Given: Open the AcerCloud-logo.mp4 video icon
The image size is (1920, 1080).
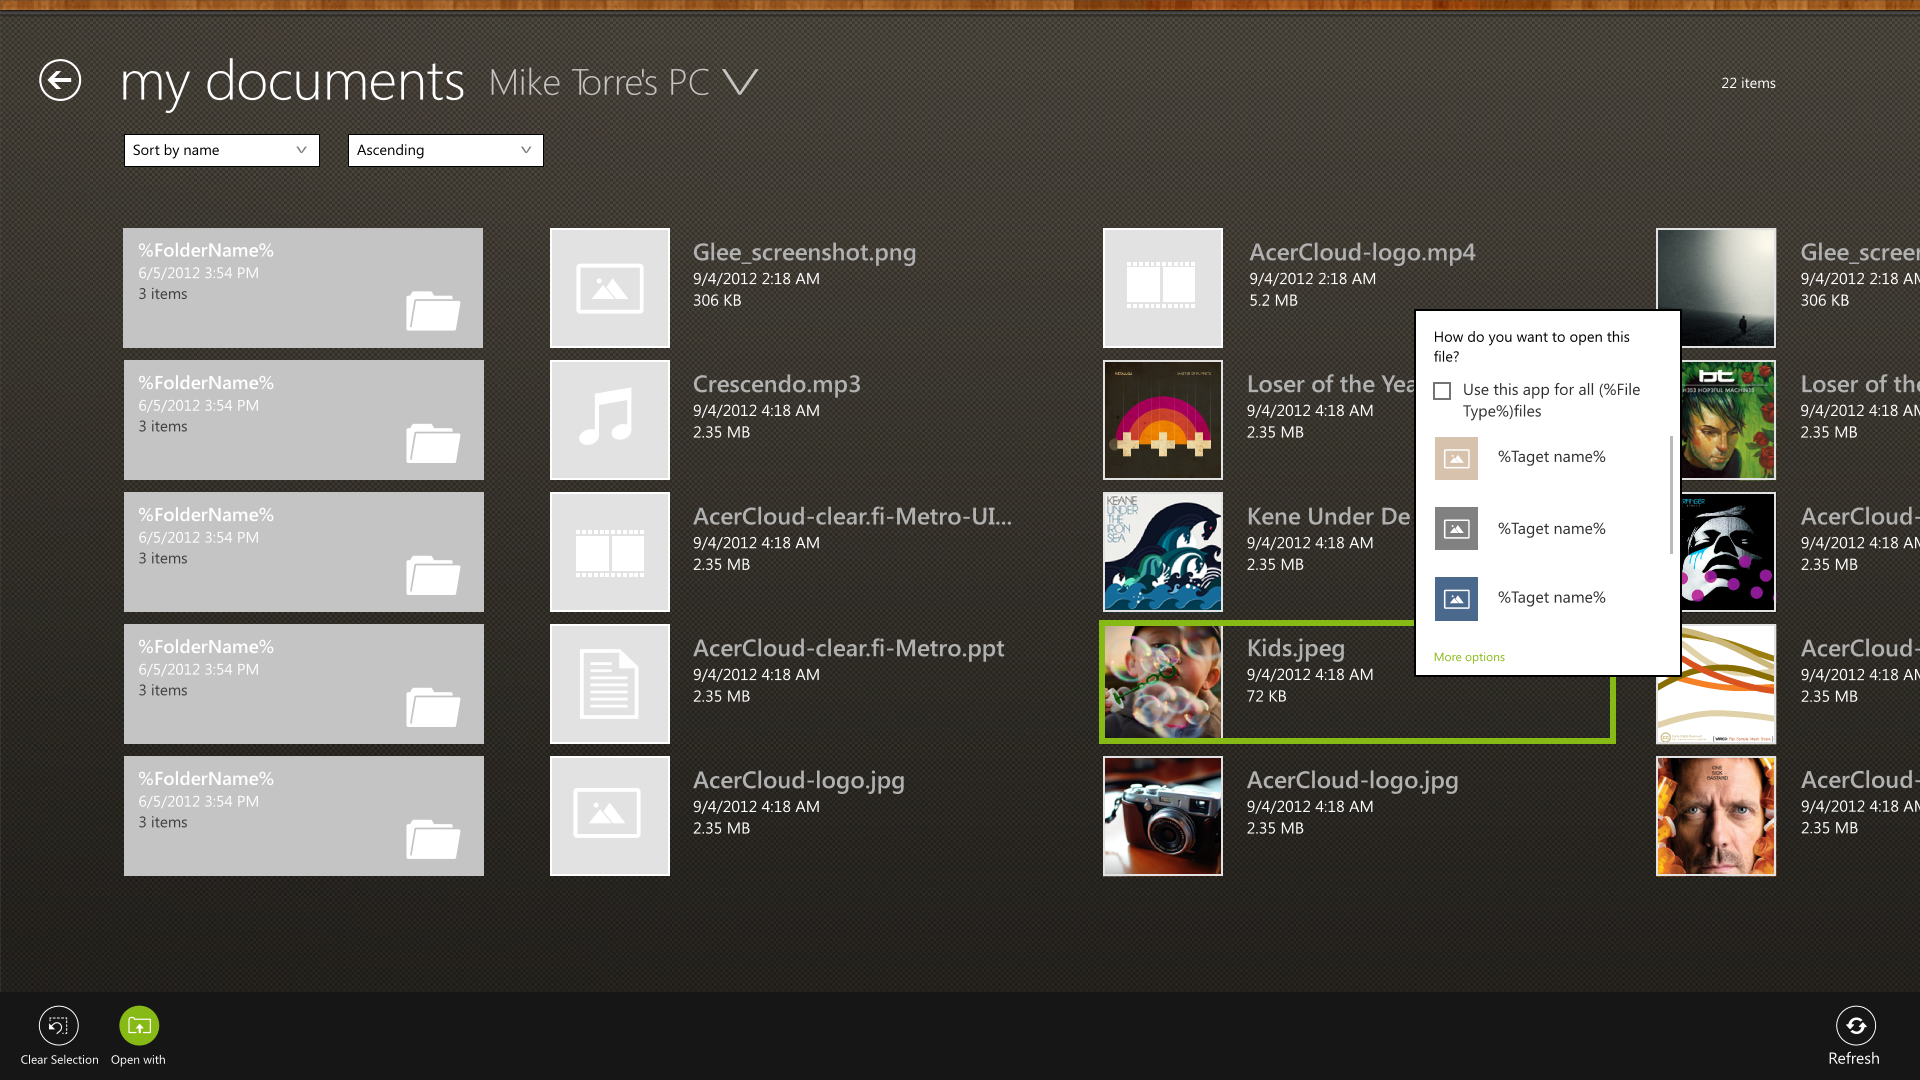Looking at the screenshot, I should click(1161, 287).
